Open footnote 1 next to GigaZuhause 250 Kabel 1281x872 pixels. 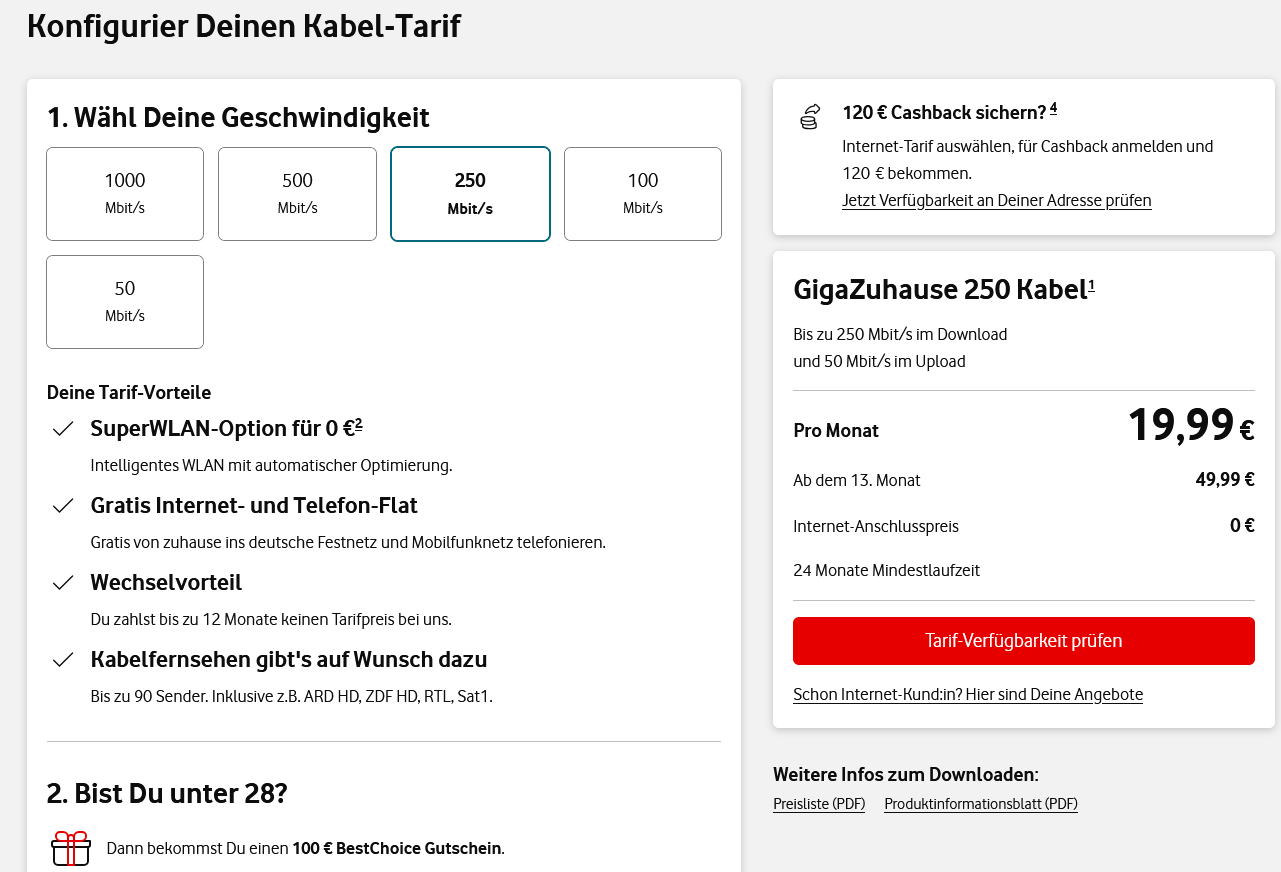[1091, 286]
